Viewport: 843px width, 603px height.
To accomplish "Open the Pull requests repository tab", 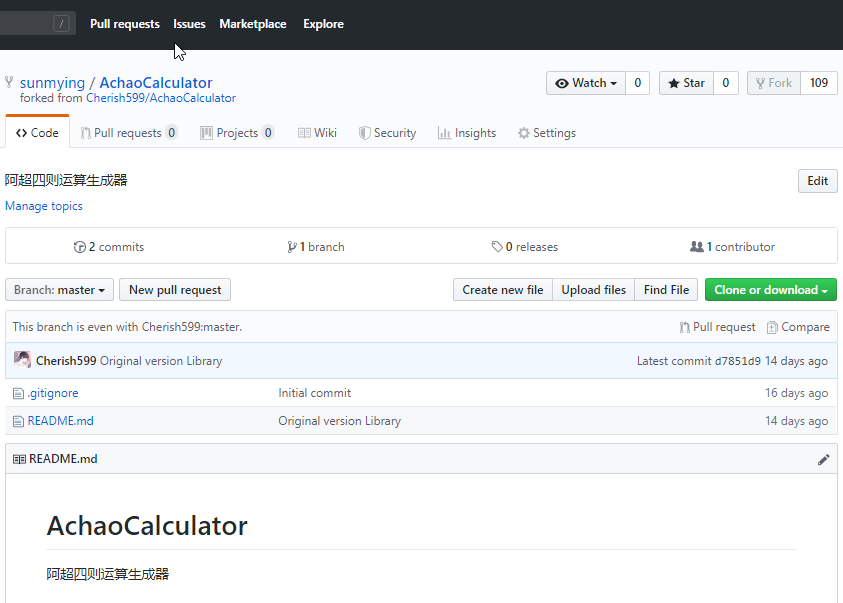I will click(128, 133).
